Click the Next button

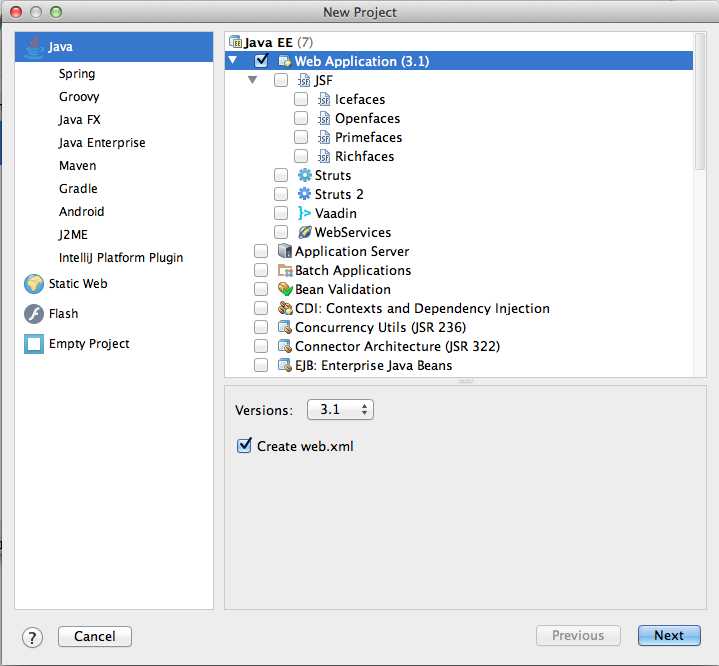click(669, 635)
